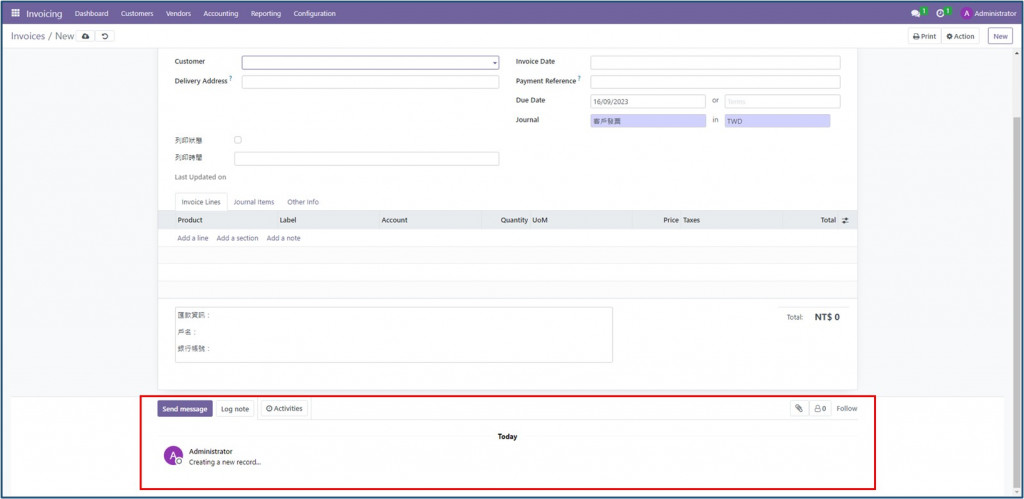Screen dimensions: 1024x499
Task: Open Delivery Address help tooltip
Action: click(x=231, y=78)
